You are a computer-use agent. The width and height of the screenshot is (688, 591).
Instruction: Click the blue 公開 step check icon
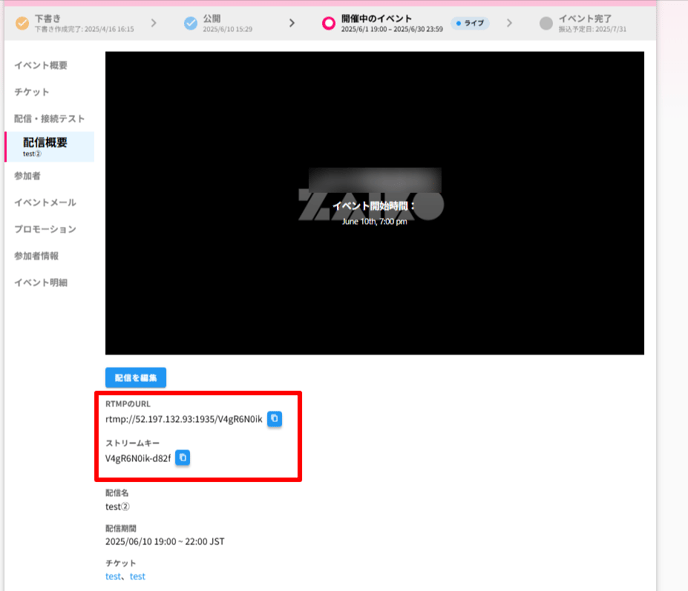tap(190, 23)
